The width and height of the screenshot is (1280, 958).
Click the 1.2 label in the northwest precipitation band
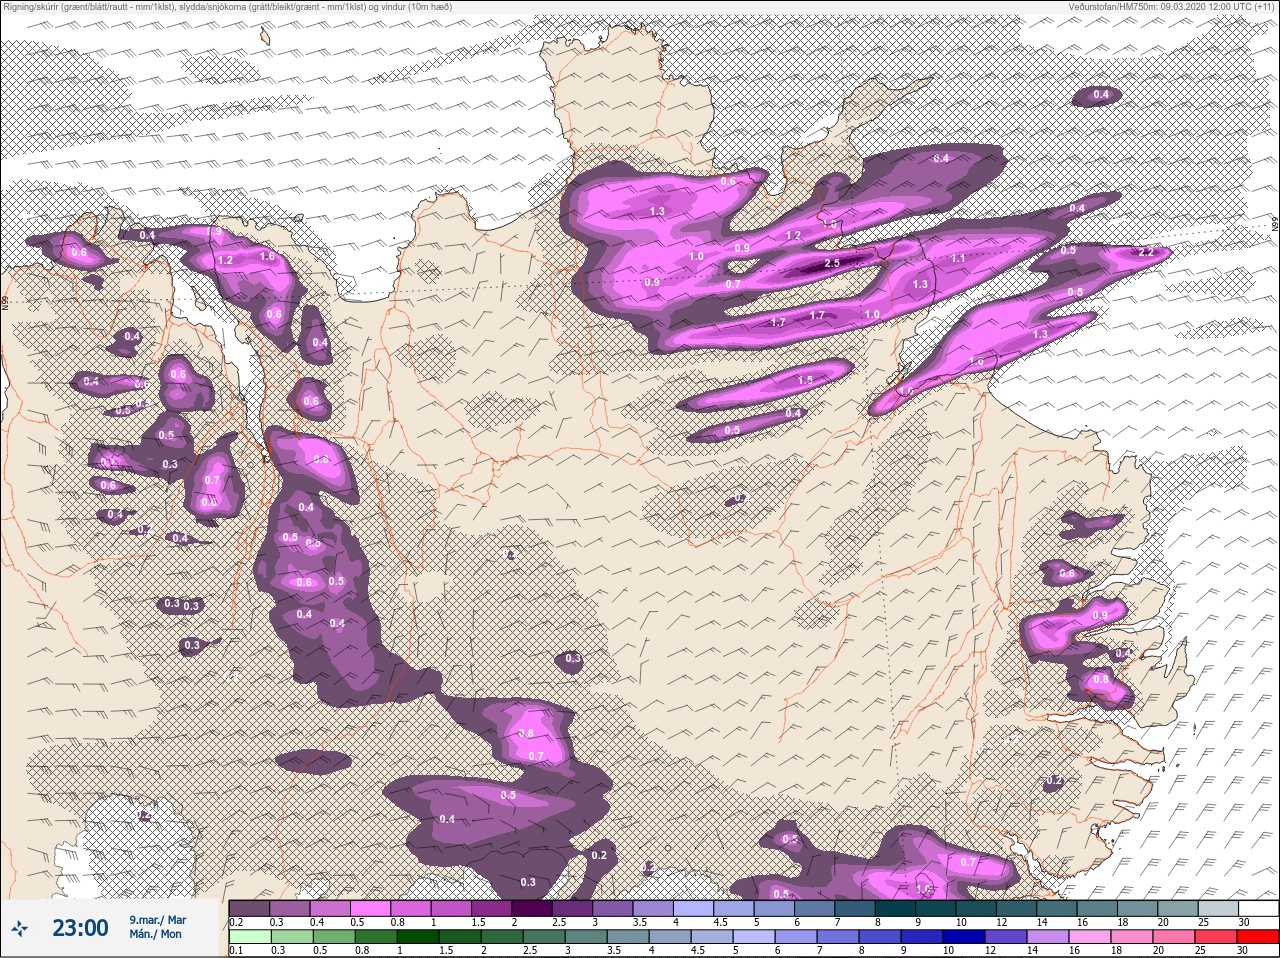(225, 260)
